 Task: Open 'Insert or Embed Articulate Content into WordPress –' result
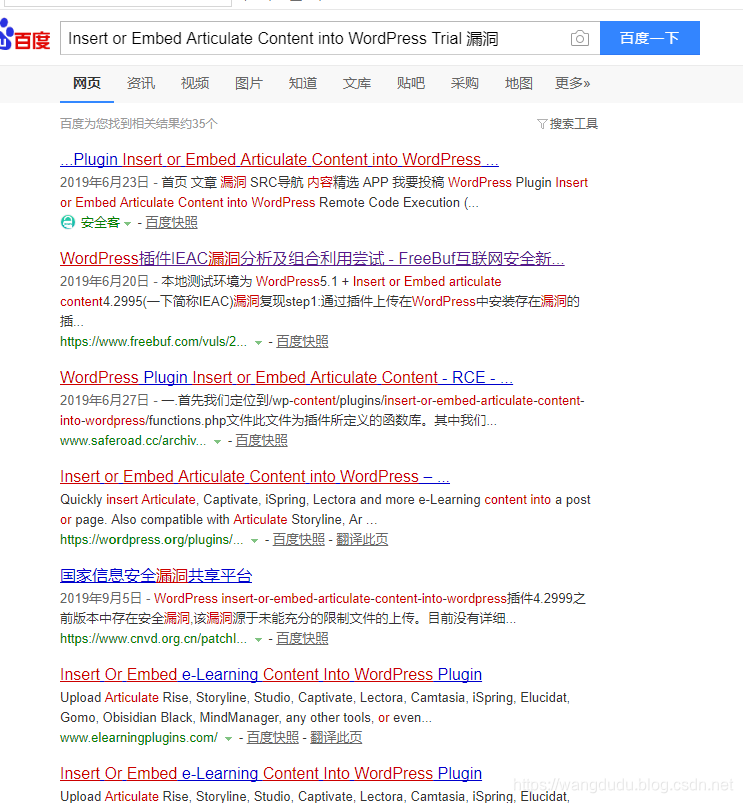[254, 476]
